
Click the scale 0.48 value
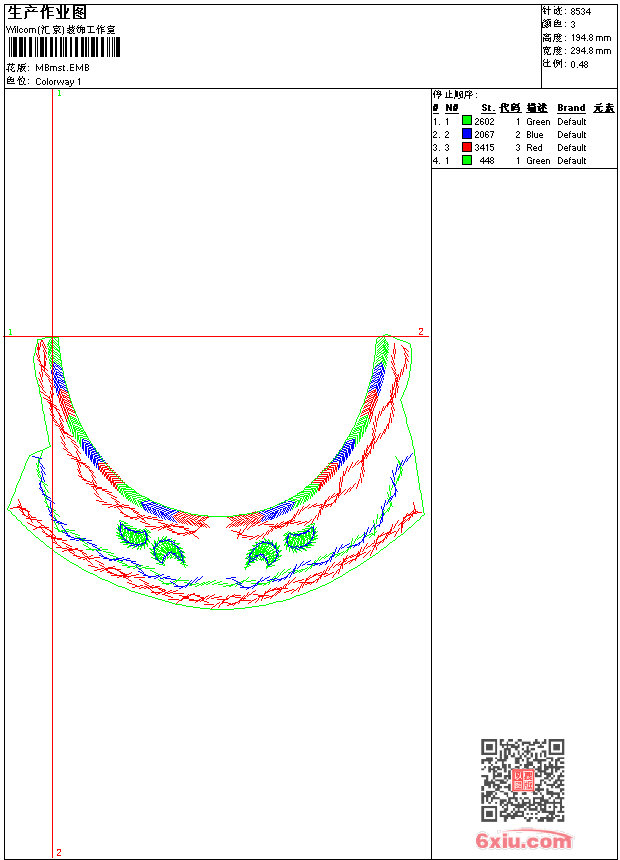[x=579, y=65]
